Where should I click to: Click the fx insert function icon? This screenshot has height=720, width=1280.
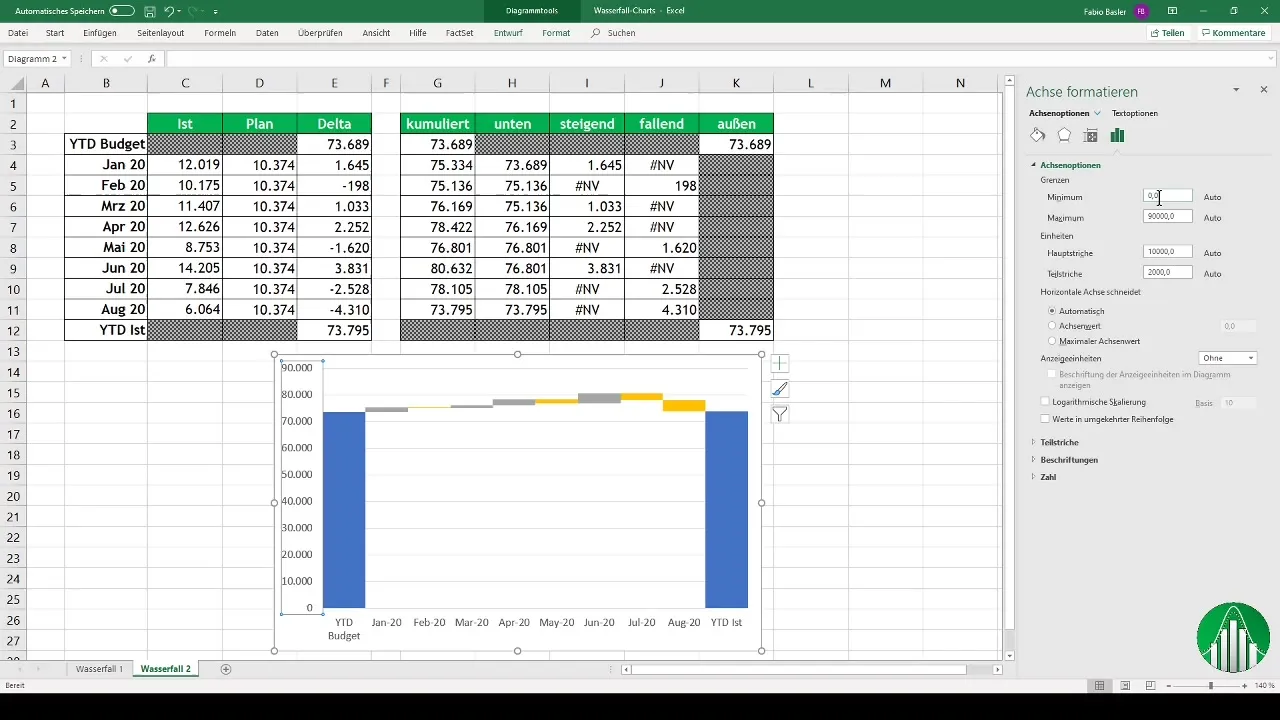click(x=151, y=59)
